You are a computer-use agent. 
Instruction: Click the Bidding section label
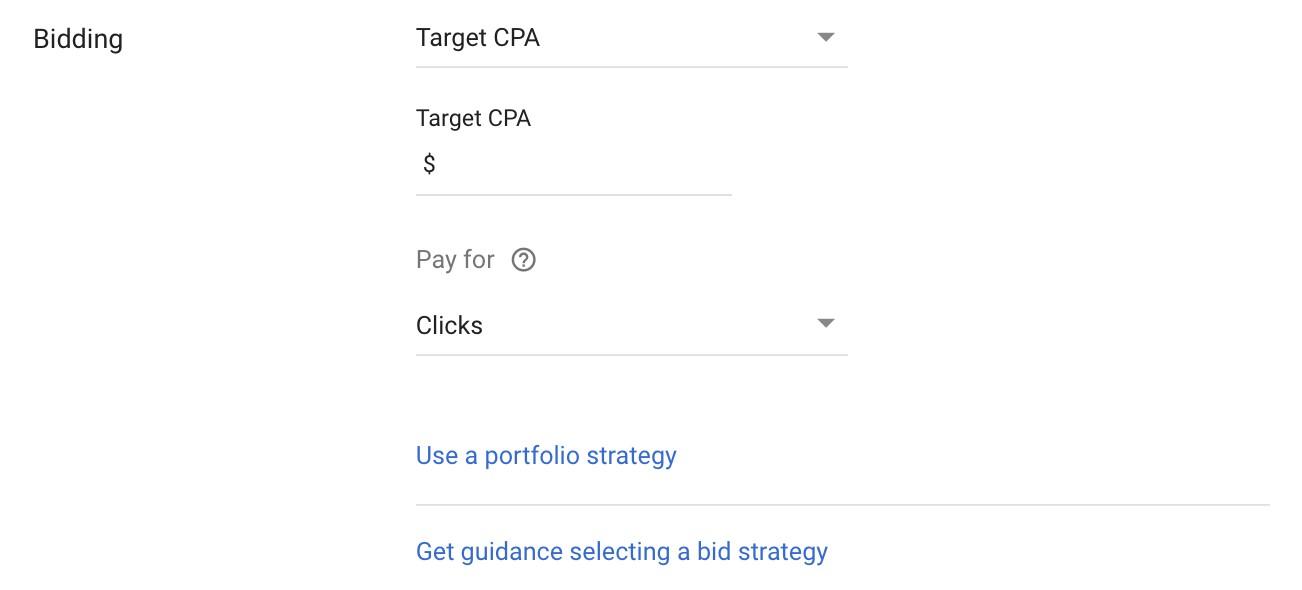click(x=77, y=38)
